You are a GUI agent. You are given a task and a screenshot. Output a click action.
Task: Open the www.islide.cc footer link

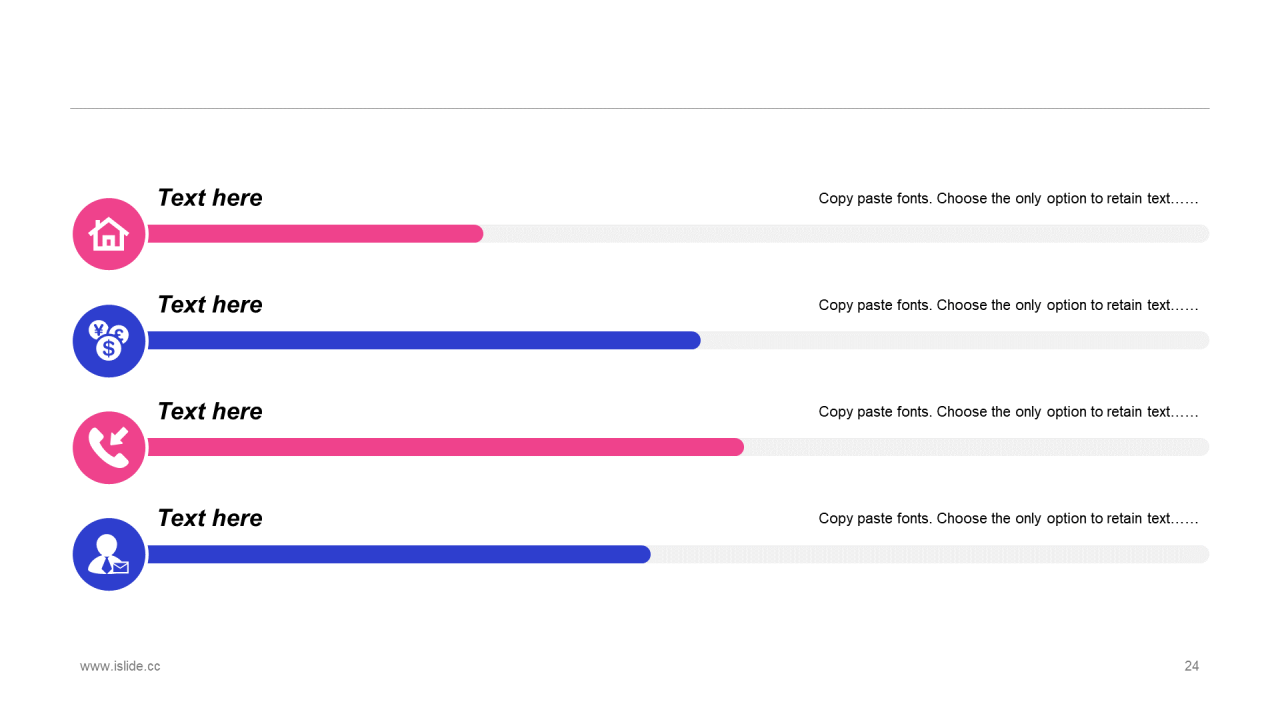120,666
